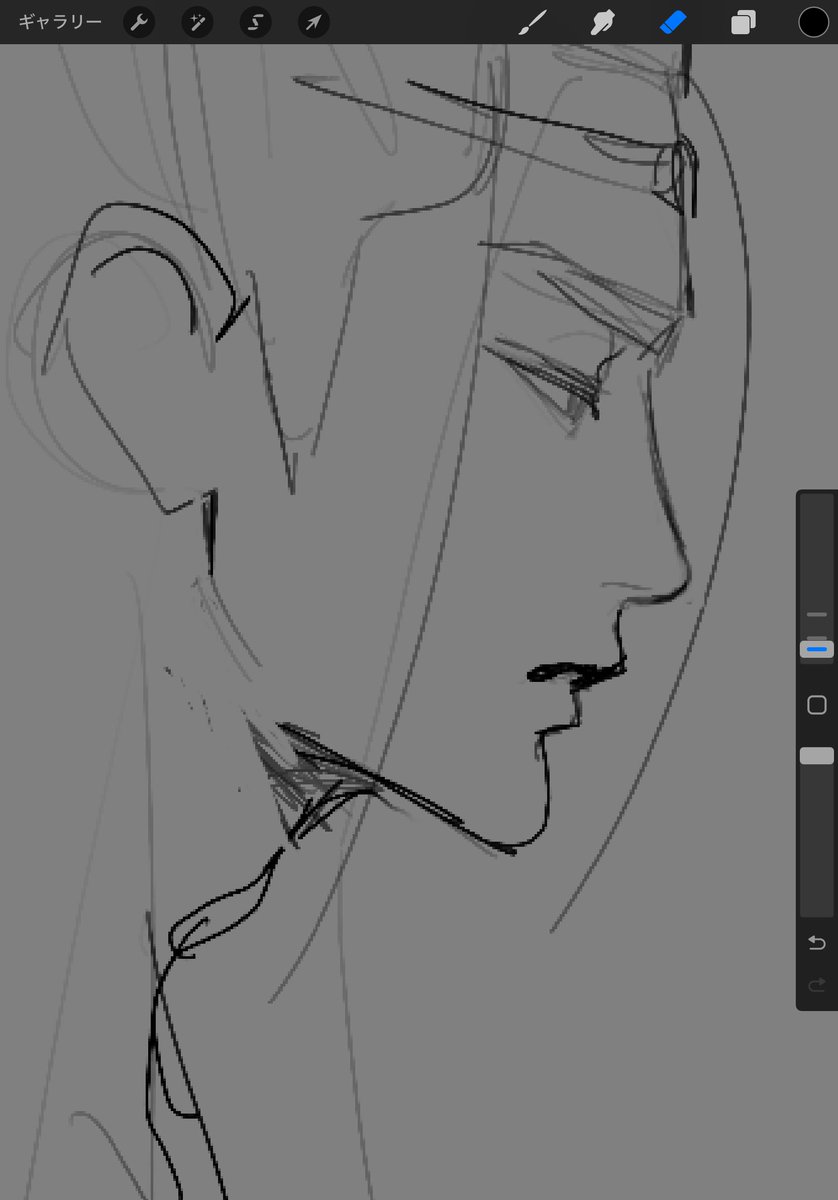Viewport: 838px width, 1200px height.
Task: Select the Brush tool
Action: point(533,22)
